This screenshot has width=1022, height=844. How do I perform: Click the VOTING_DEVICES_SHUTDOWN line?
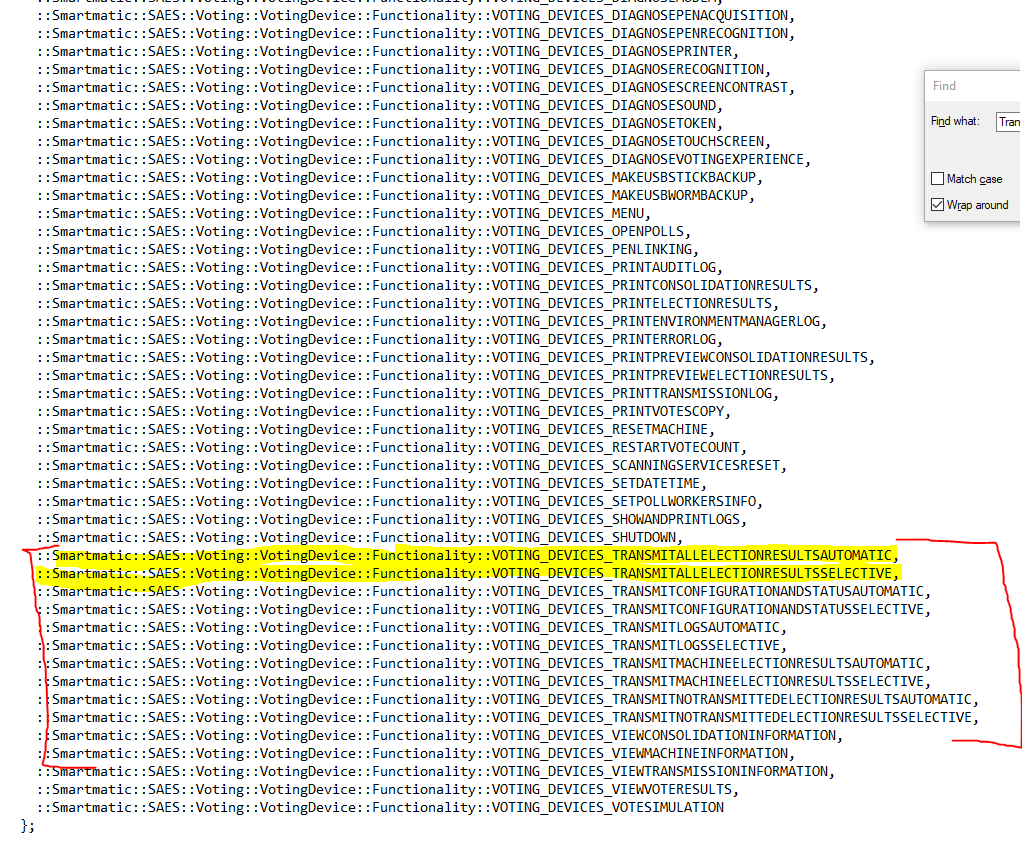[x=359, y=538]
